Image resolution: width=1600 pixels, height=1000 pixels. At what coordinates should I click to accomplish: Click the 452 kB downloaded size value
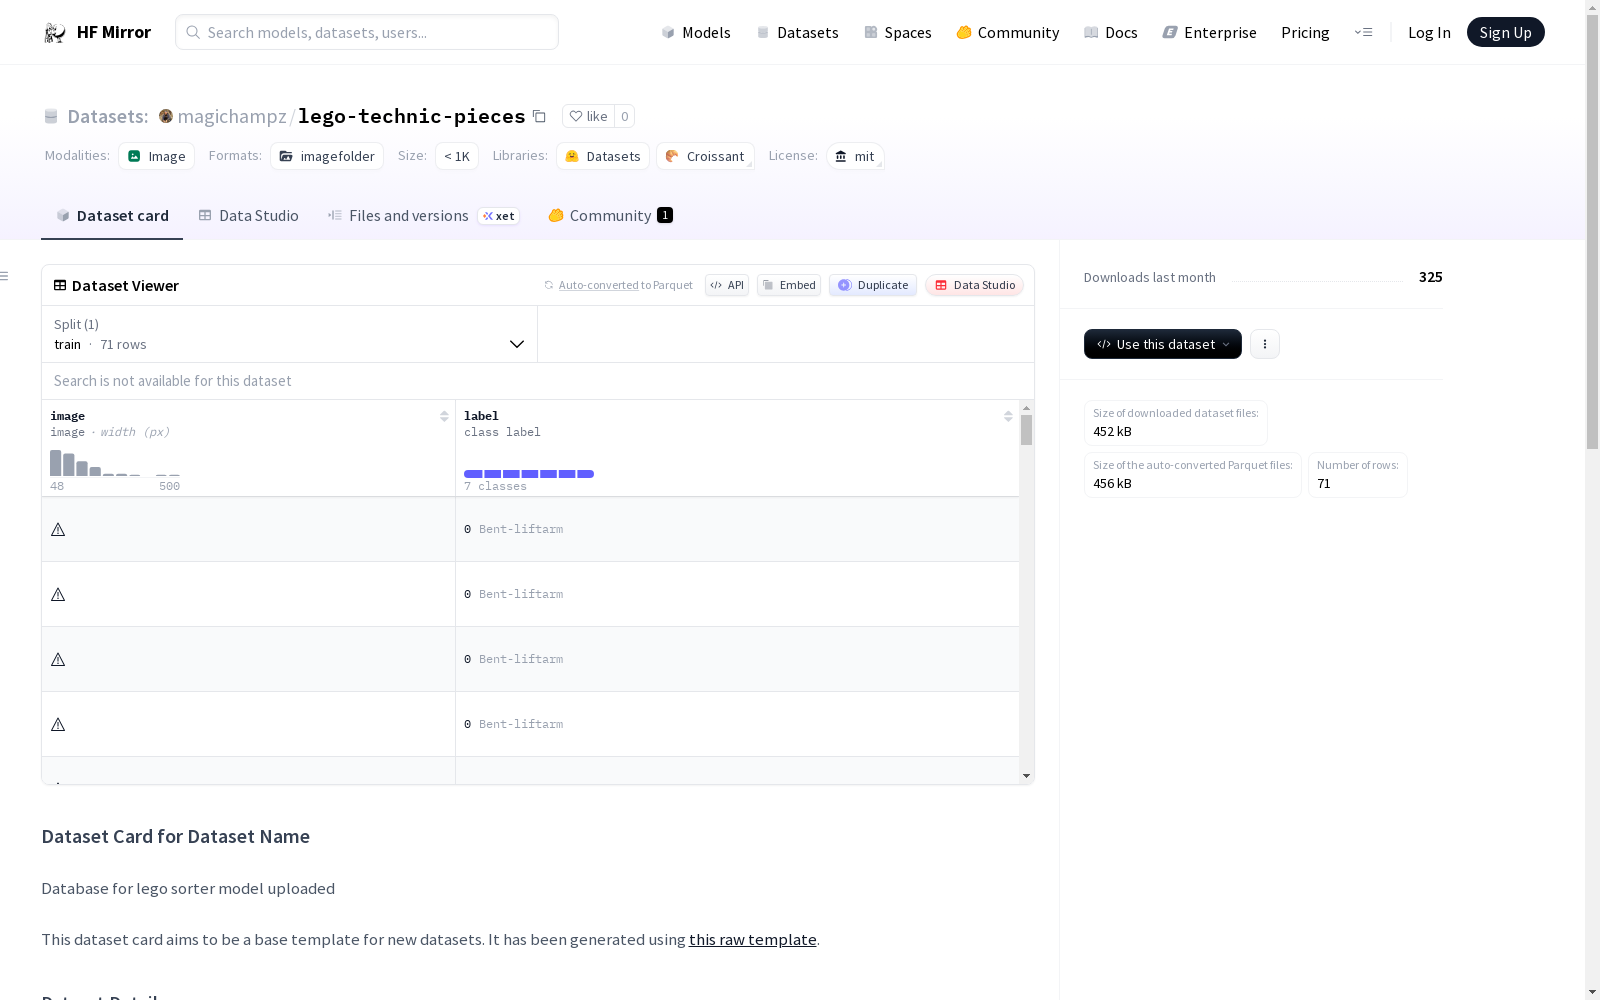pyautogui.click(x=1112, y=431)
